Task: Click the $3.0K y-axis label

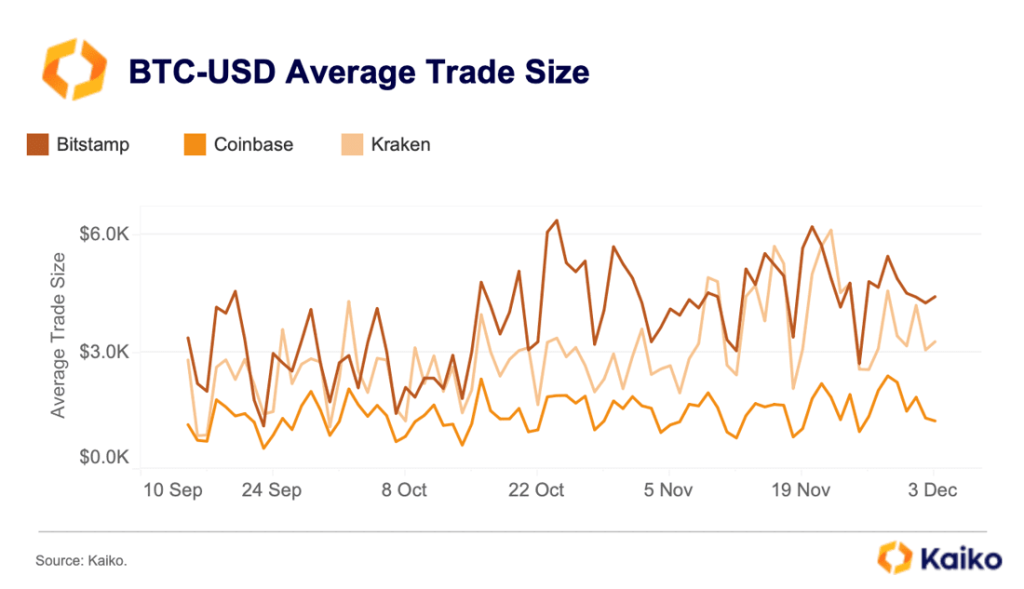Action: (x=105, y=352)
